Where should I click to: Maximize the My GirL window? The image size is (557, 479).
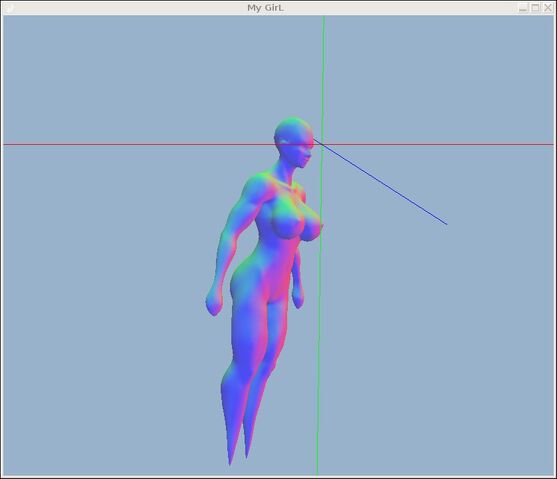(x=535, y=8)
